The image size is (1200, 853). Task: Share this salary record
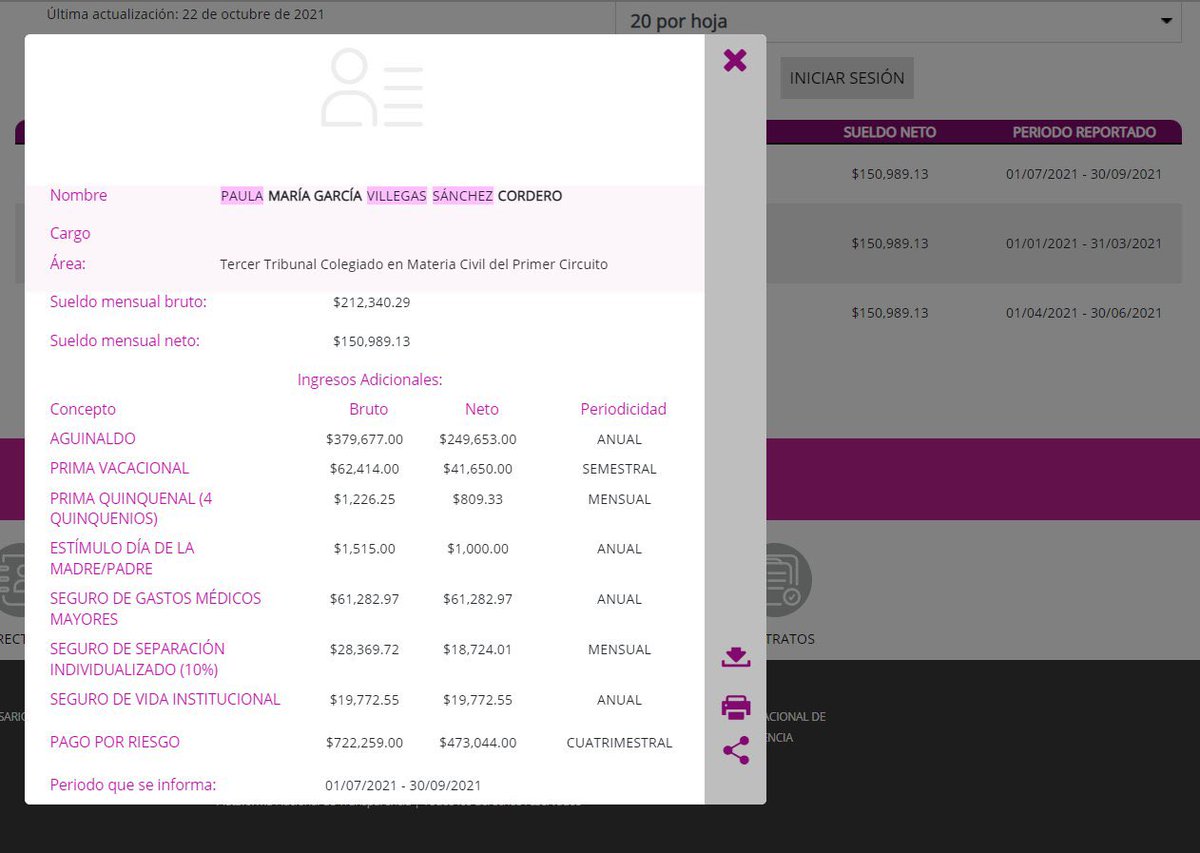pos(736,751)
